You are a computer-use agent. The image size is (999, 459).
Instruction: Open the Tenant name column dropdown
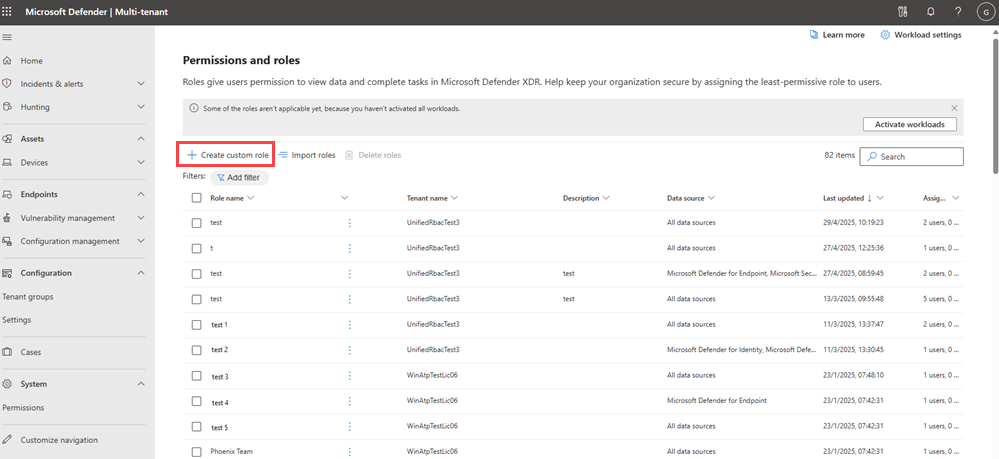click(x=454, y=198)
